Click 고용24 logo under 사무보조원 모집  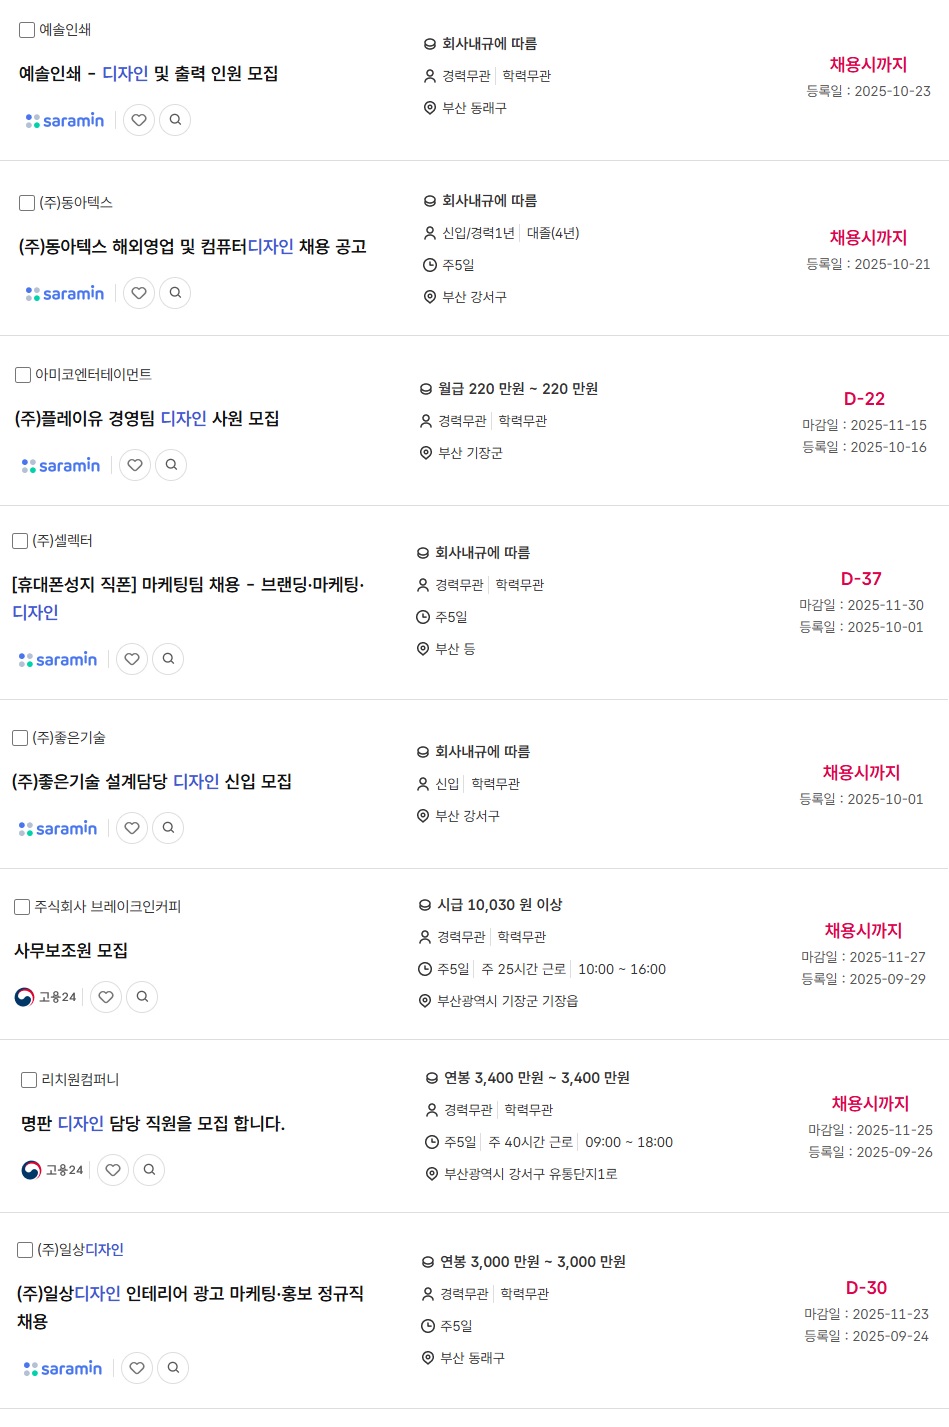tap(46, 997)
